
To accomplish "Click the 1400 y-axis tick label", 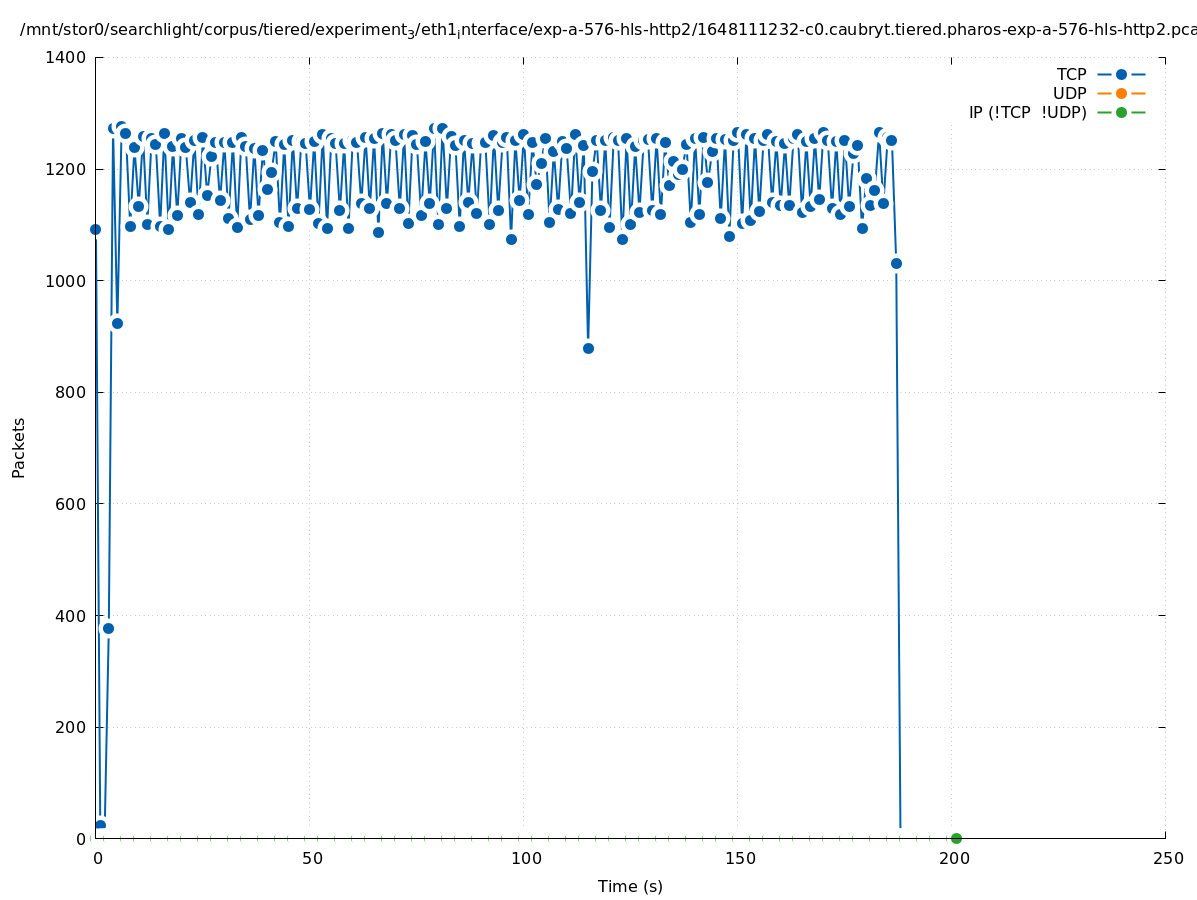I will 66,58.
